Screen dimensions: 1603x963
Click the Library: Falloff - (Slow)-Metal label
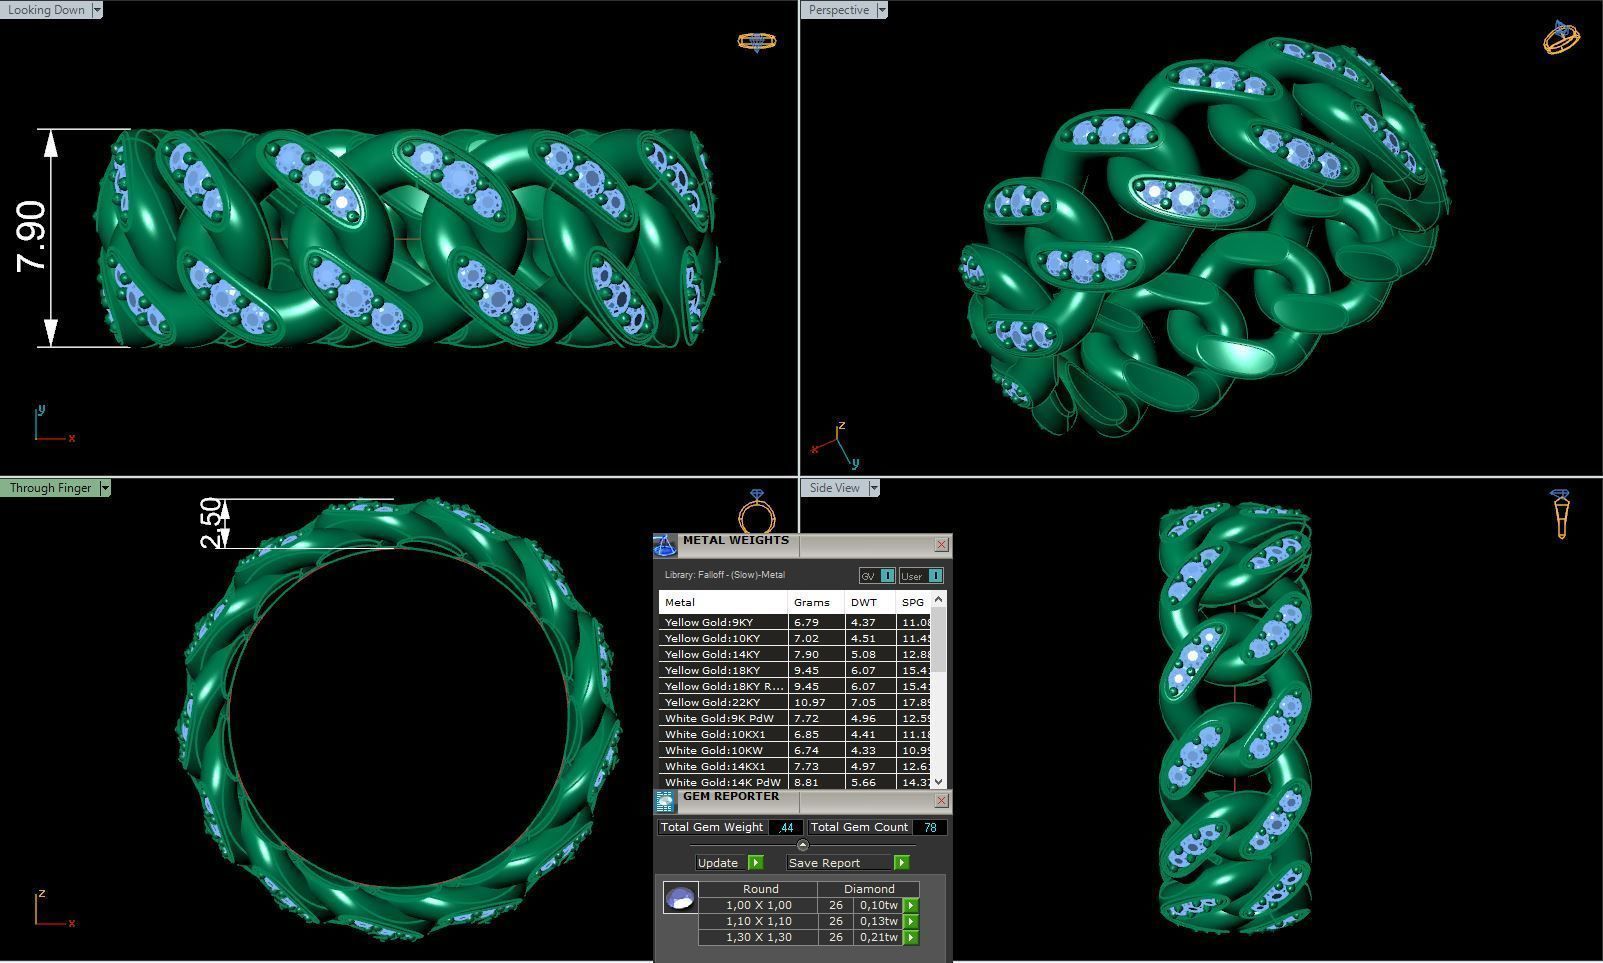(x=724, y=575)
